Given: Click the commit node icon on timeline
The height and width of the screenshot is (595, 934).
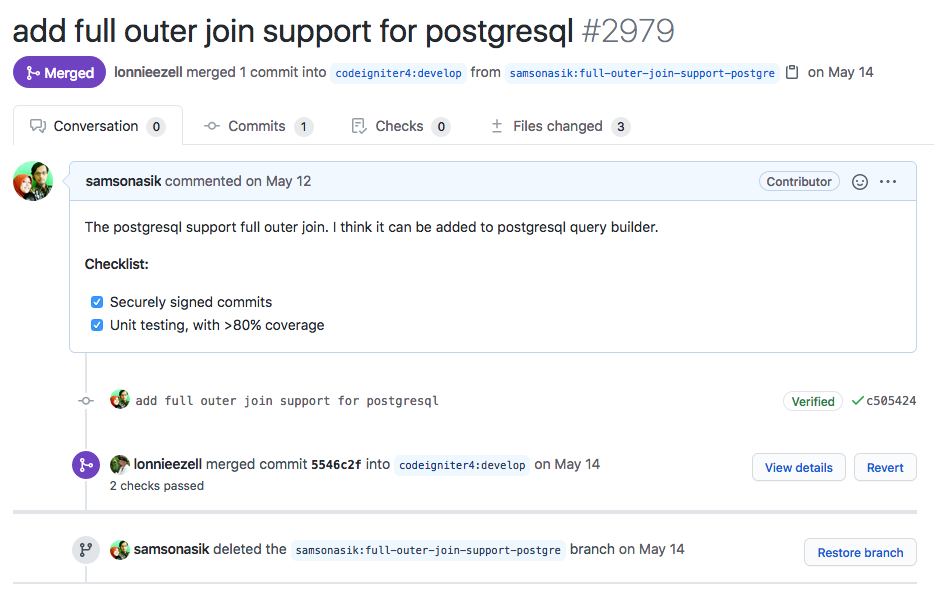Looking at the screenshot, I should click(x=86, y=401).
